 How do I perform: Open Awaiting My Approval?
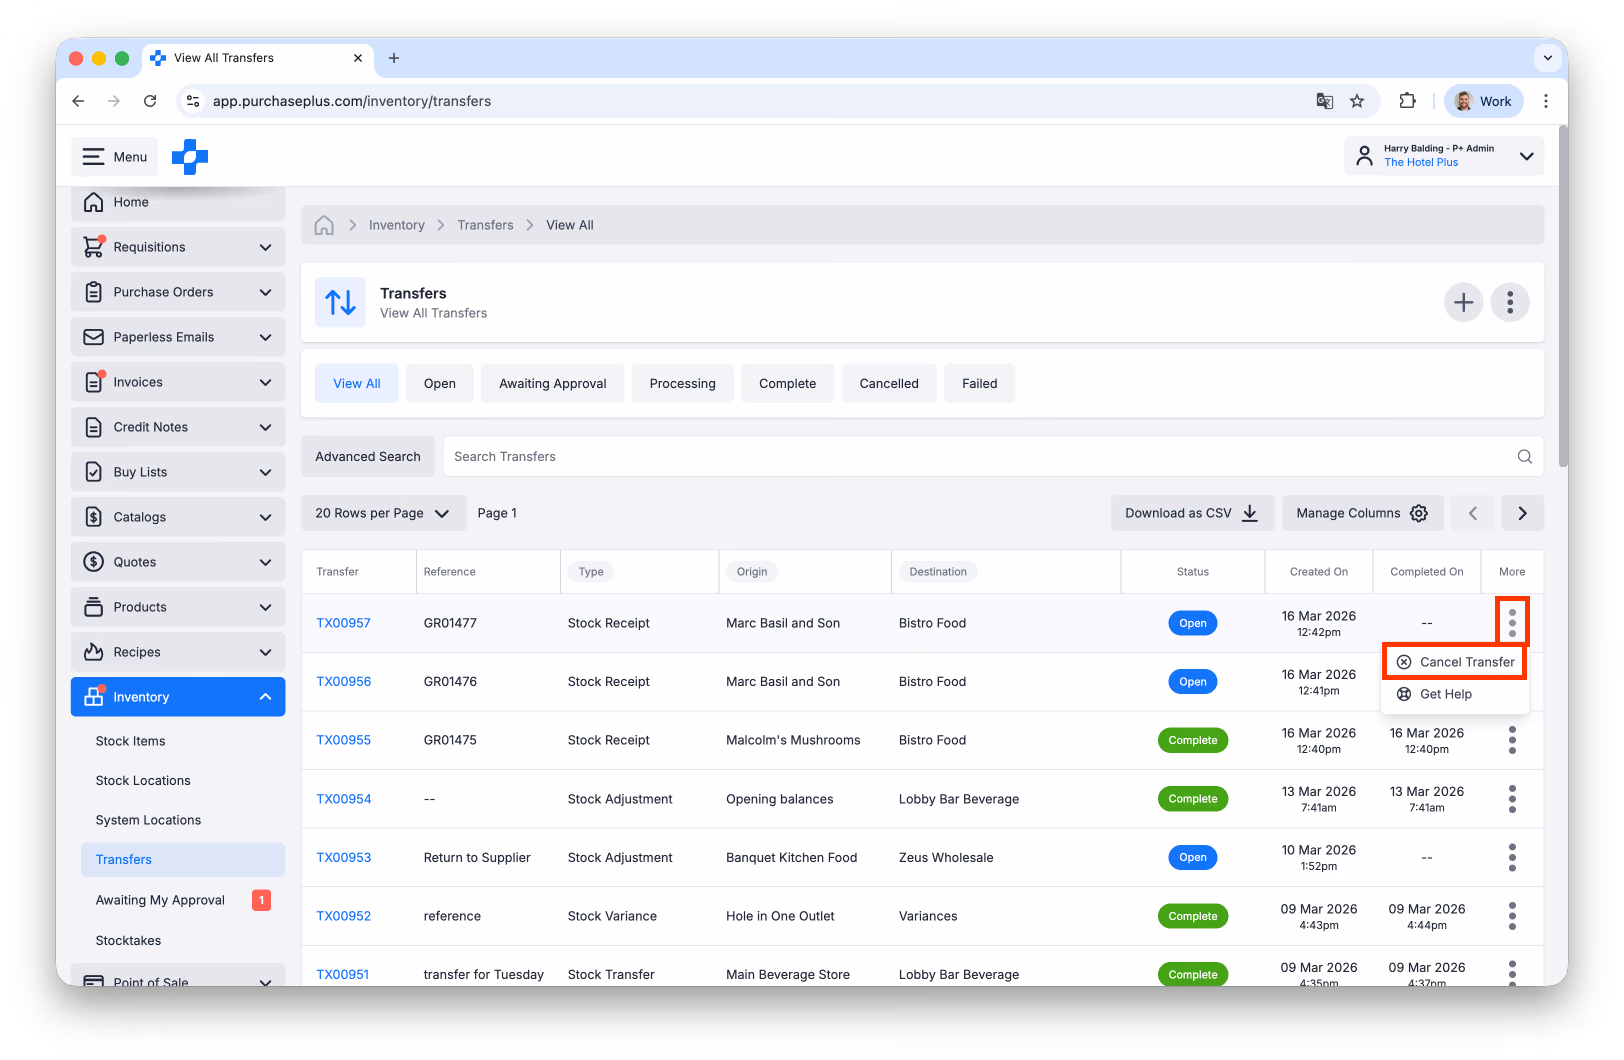click(160, 900)
